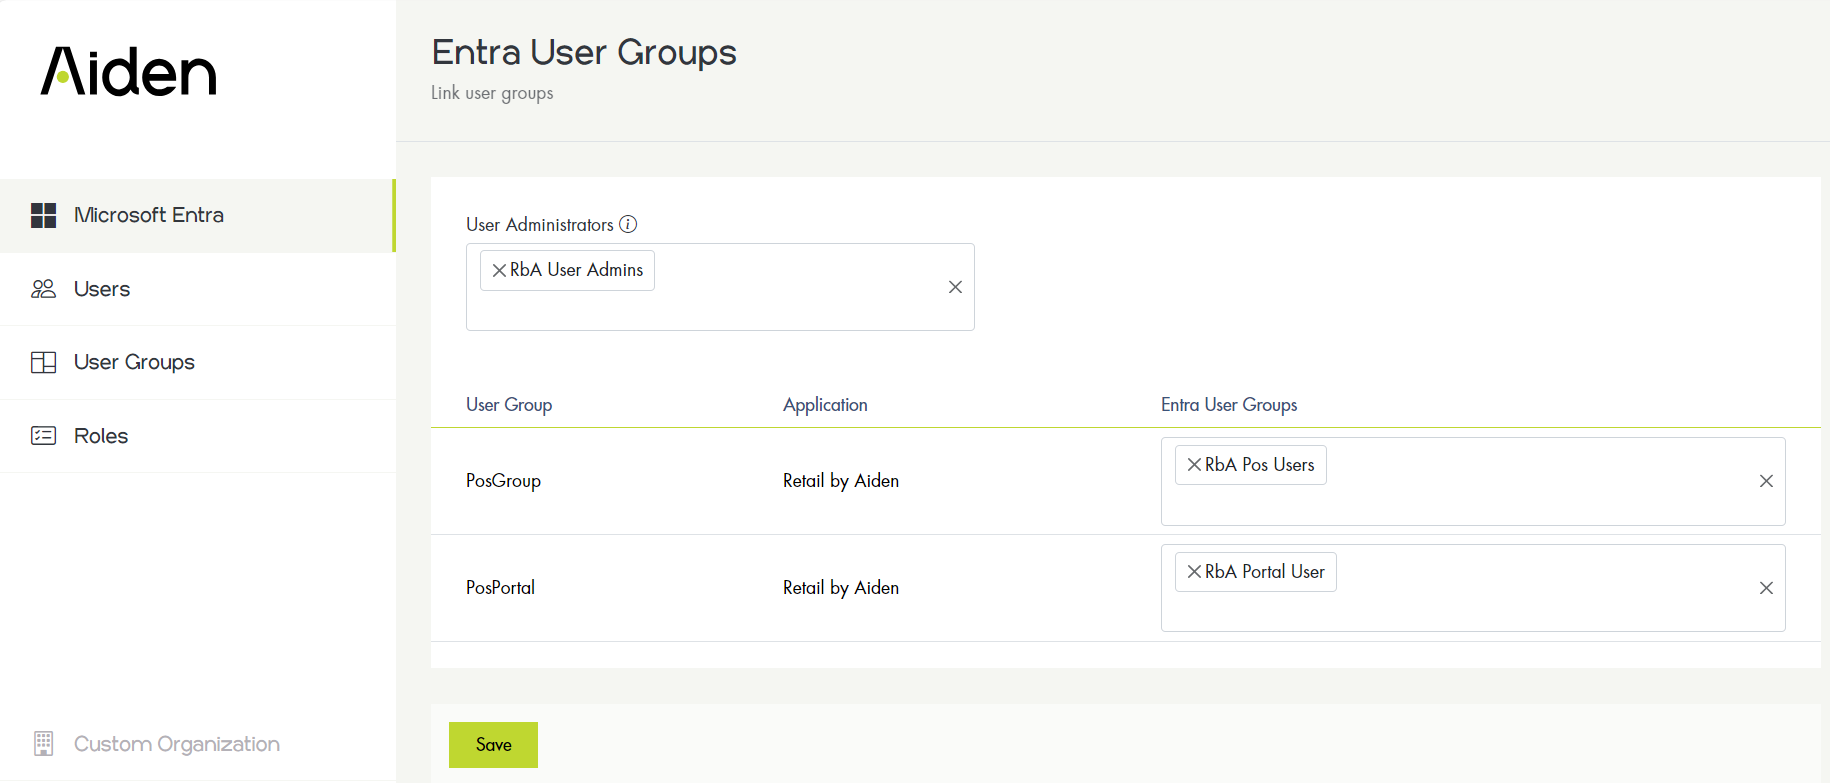
Task: Remove the RbA User Admins tag
Action: click(x=499, y=270)
